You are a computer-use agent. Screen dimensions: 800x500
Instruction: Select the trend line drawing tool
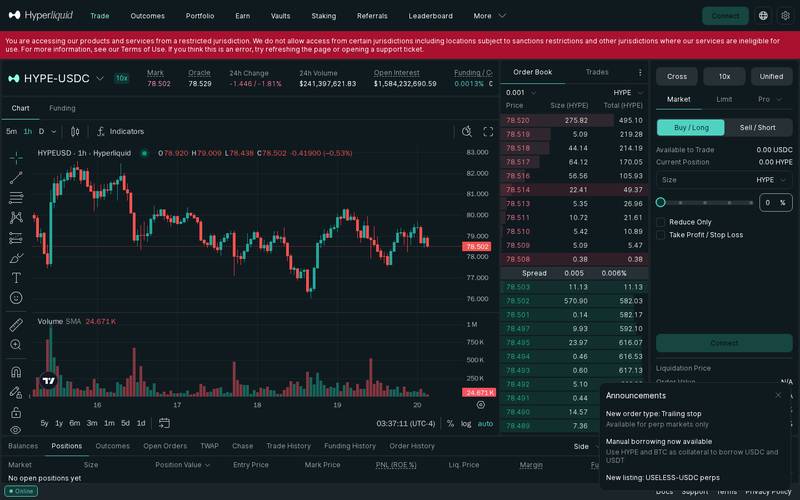click(x=16, y=178)
